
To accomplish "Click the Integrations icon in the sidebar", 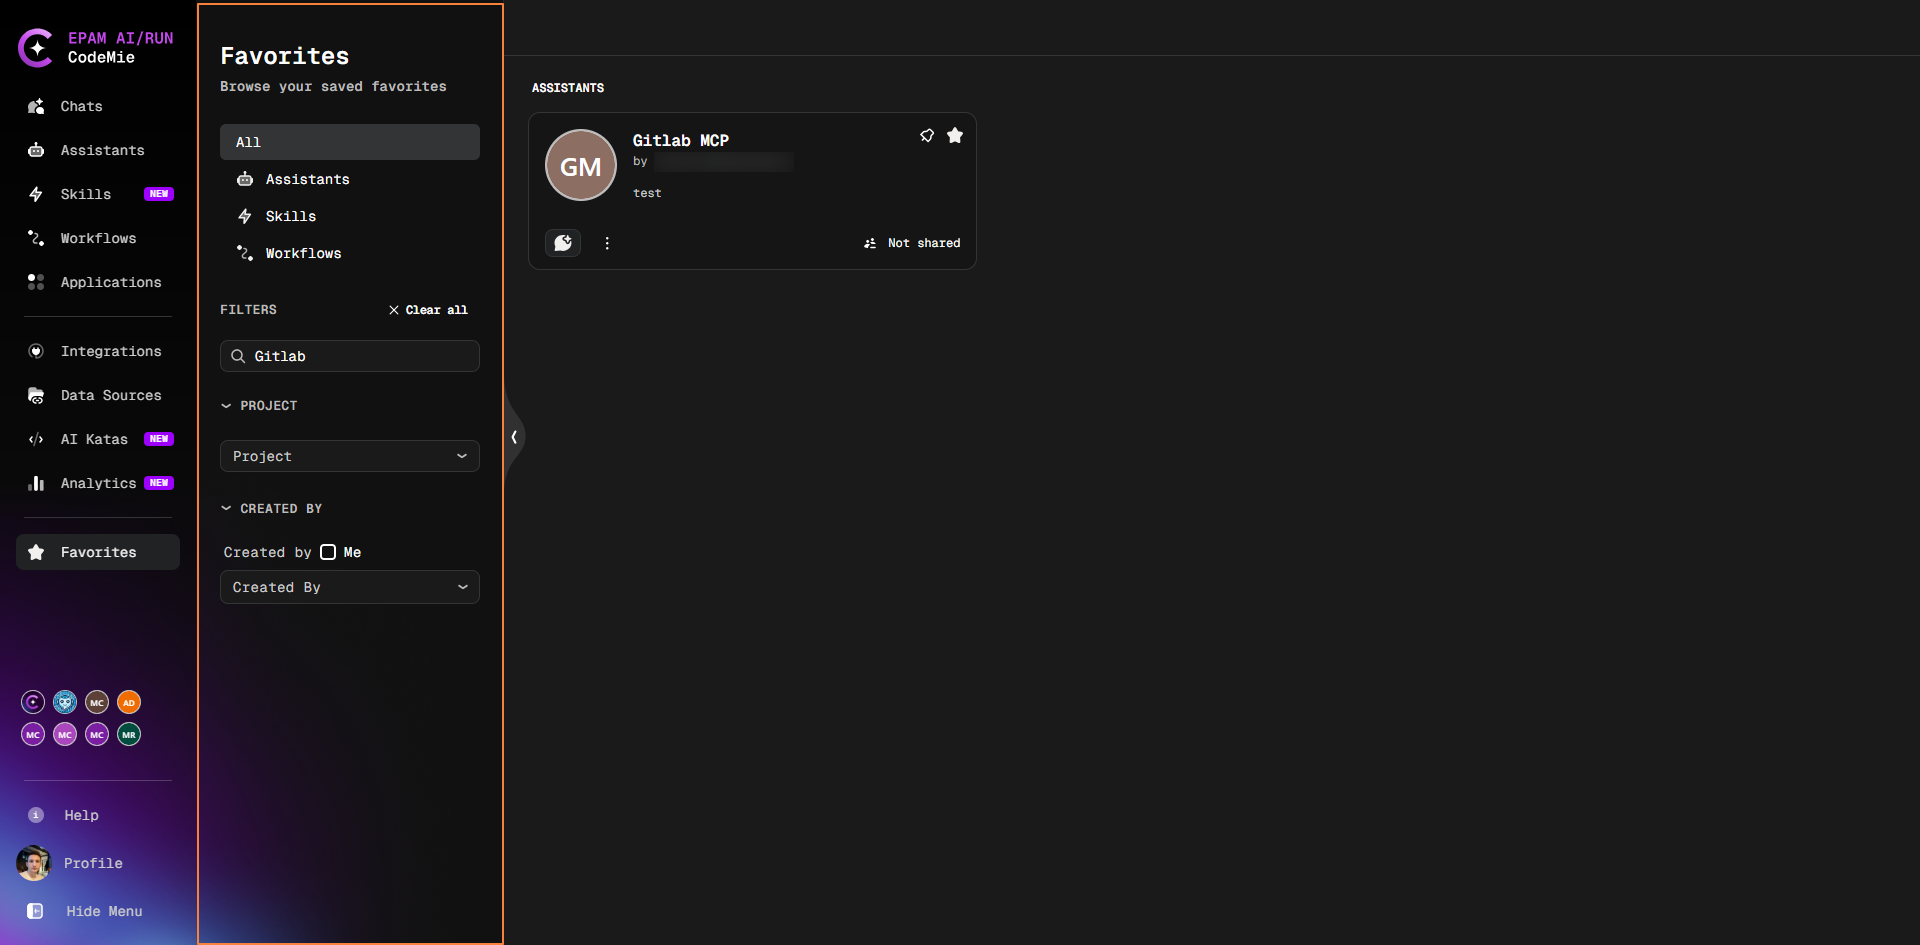I will tap(36, 351).
